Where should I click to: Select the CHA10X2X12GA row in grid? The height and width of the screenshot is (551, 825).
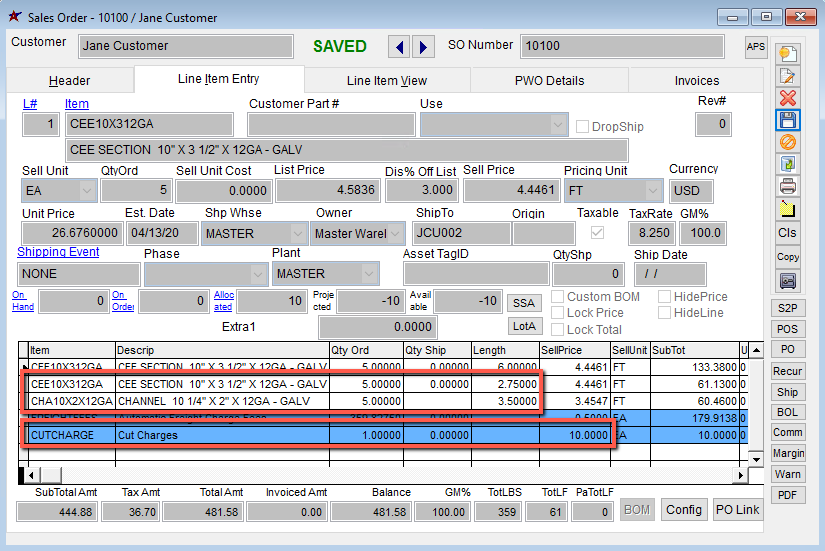[x=385, y=401]
